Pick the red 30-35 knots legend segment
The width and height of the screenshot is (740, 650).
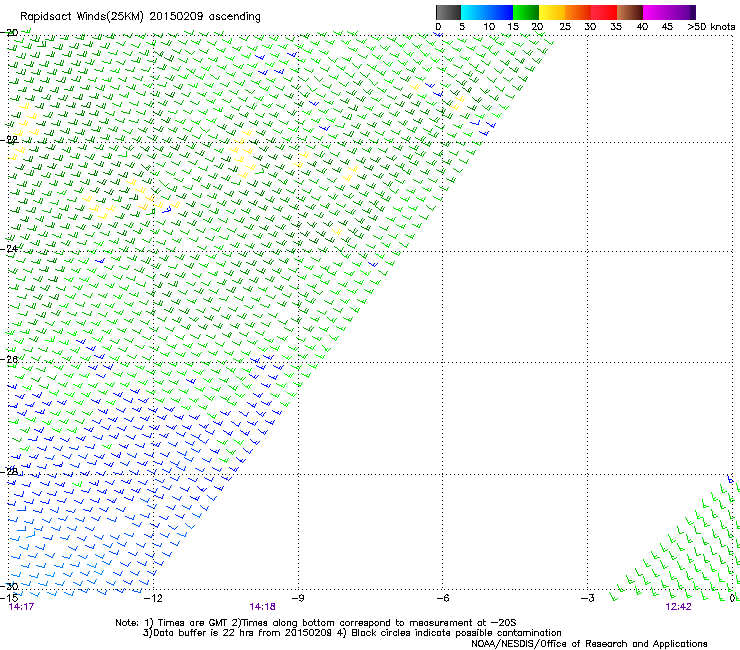[604, 12]
